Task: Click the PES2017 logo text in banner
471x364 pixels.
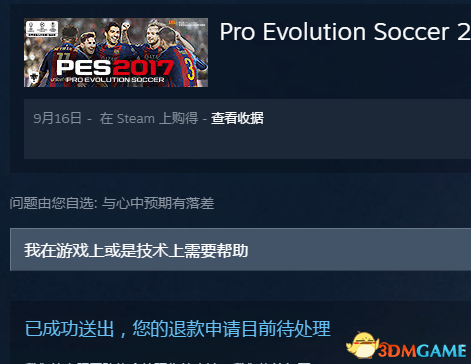Action: point(115,68)
